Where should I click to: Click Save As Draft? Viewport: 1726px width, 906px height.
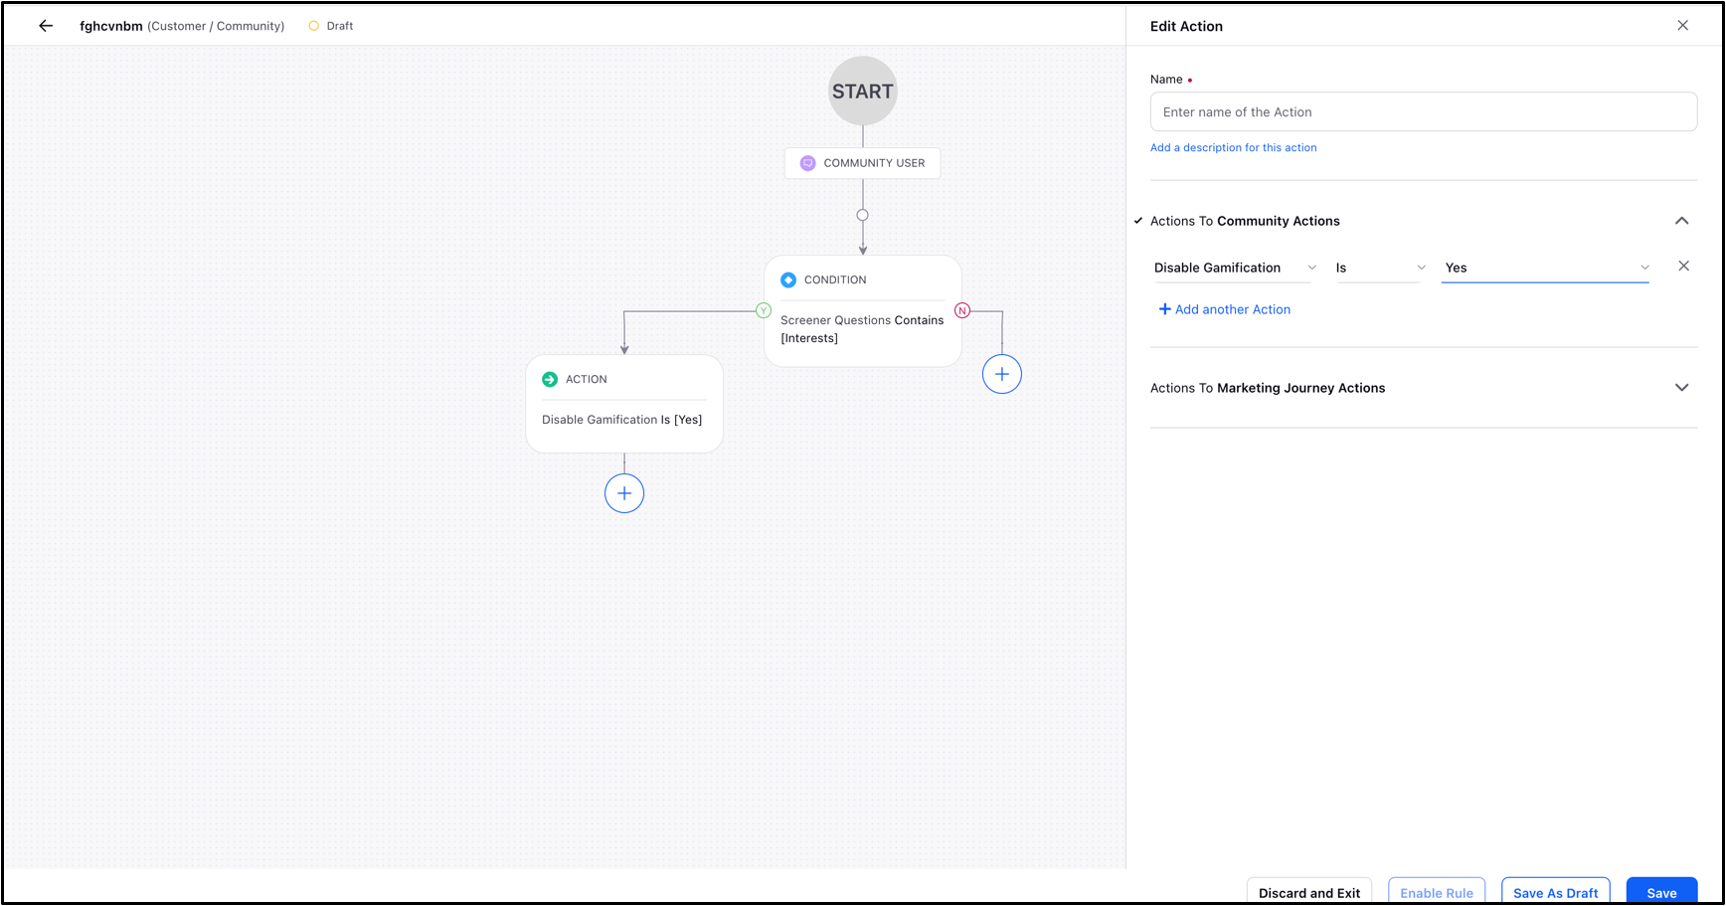tap(1555, 892)
